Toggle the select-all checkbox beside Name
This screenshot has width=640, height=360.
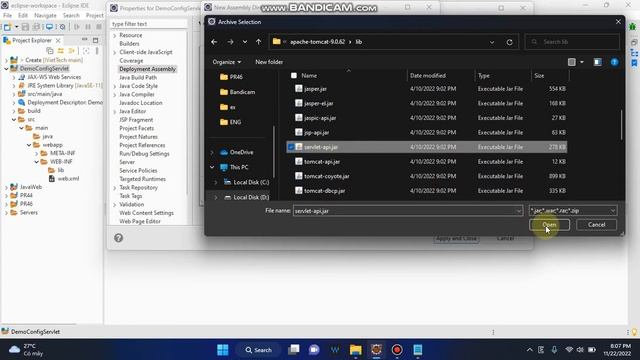294,76
